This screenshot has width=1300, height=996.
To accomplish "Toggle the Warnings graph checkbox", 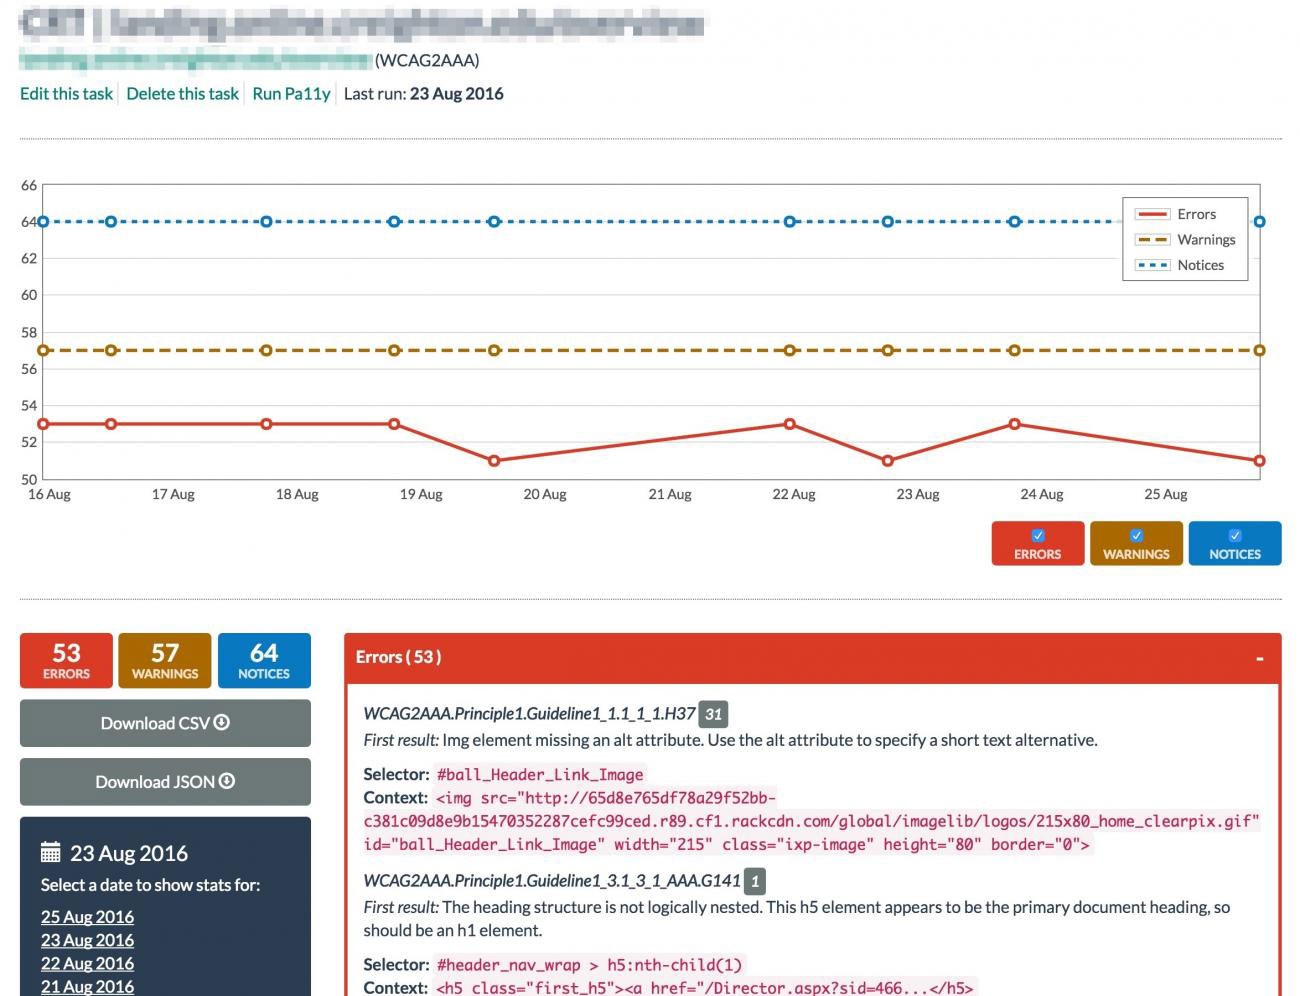I will coord(1136,536).
